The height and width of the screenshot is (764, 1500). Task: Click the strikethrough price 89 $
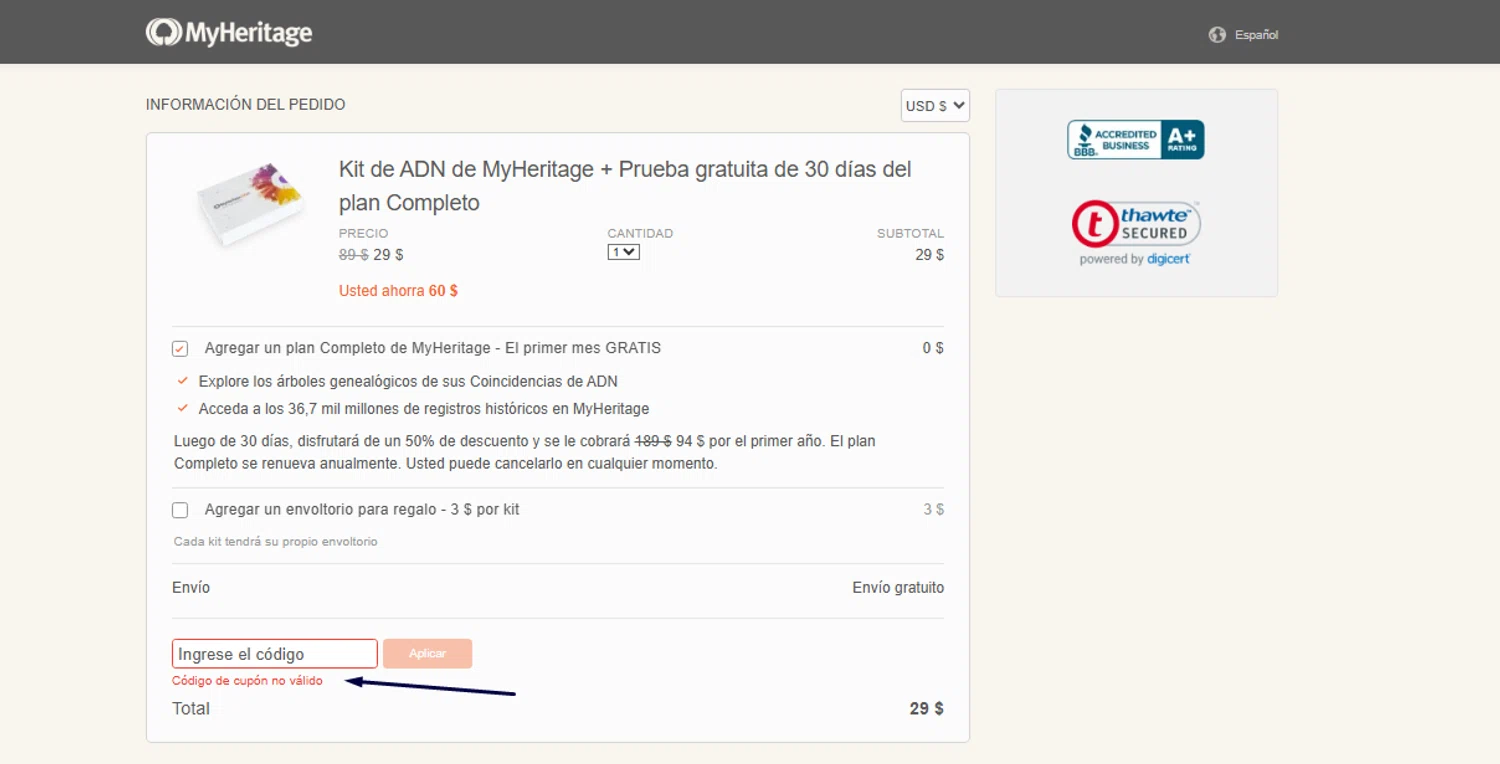point(354,255)
